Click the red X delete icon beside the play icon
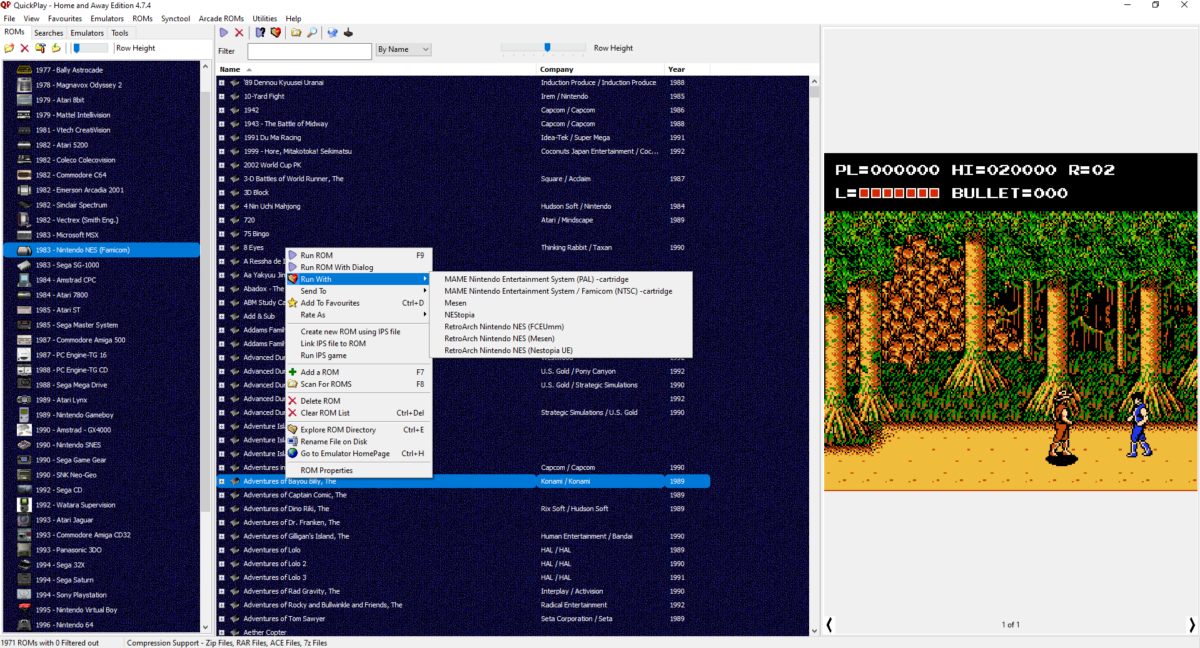Screen dimensions: 1200x648 point(239,33)
